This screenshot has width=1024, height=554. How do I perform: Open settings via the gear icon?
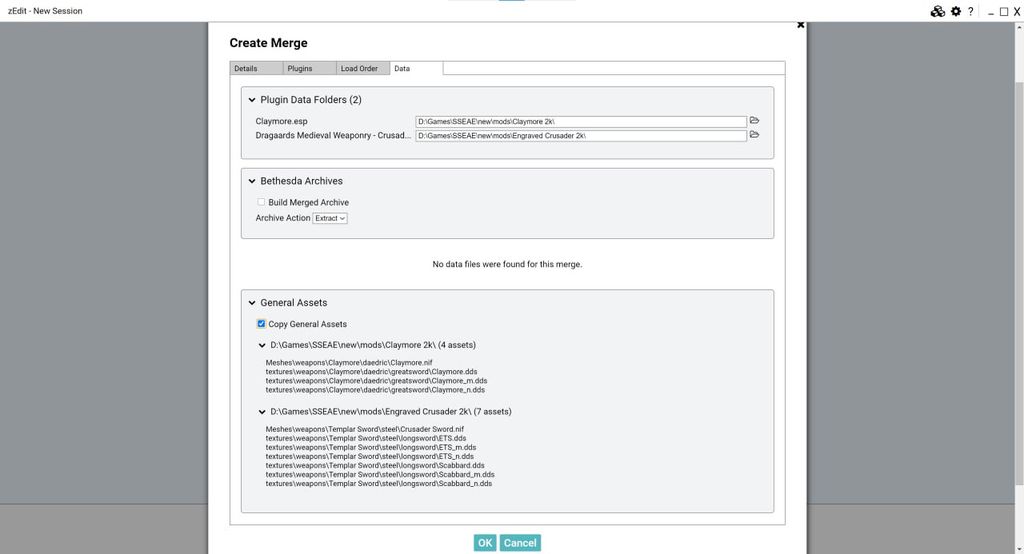tap(956, 11)
